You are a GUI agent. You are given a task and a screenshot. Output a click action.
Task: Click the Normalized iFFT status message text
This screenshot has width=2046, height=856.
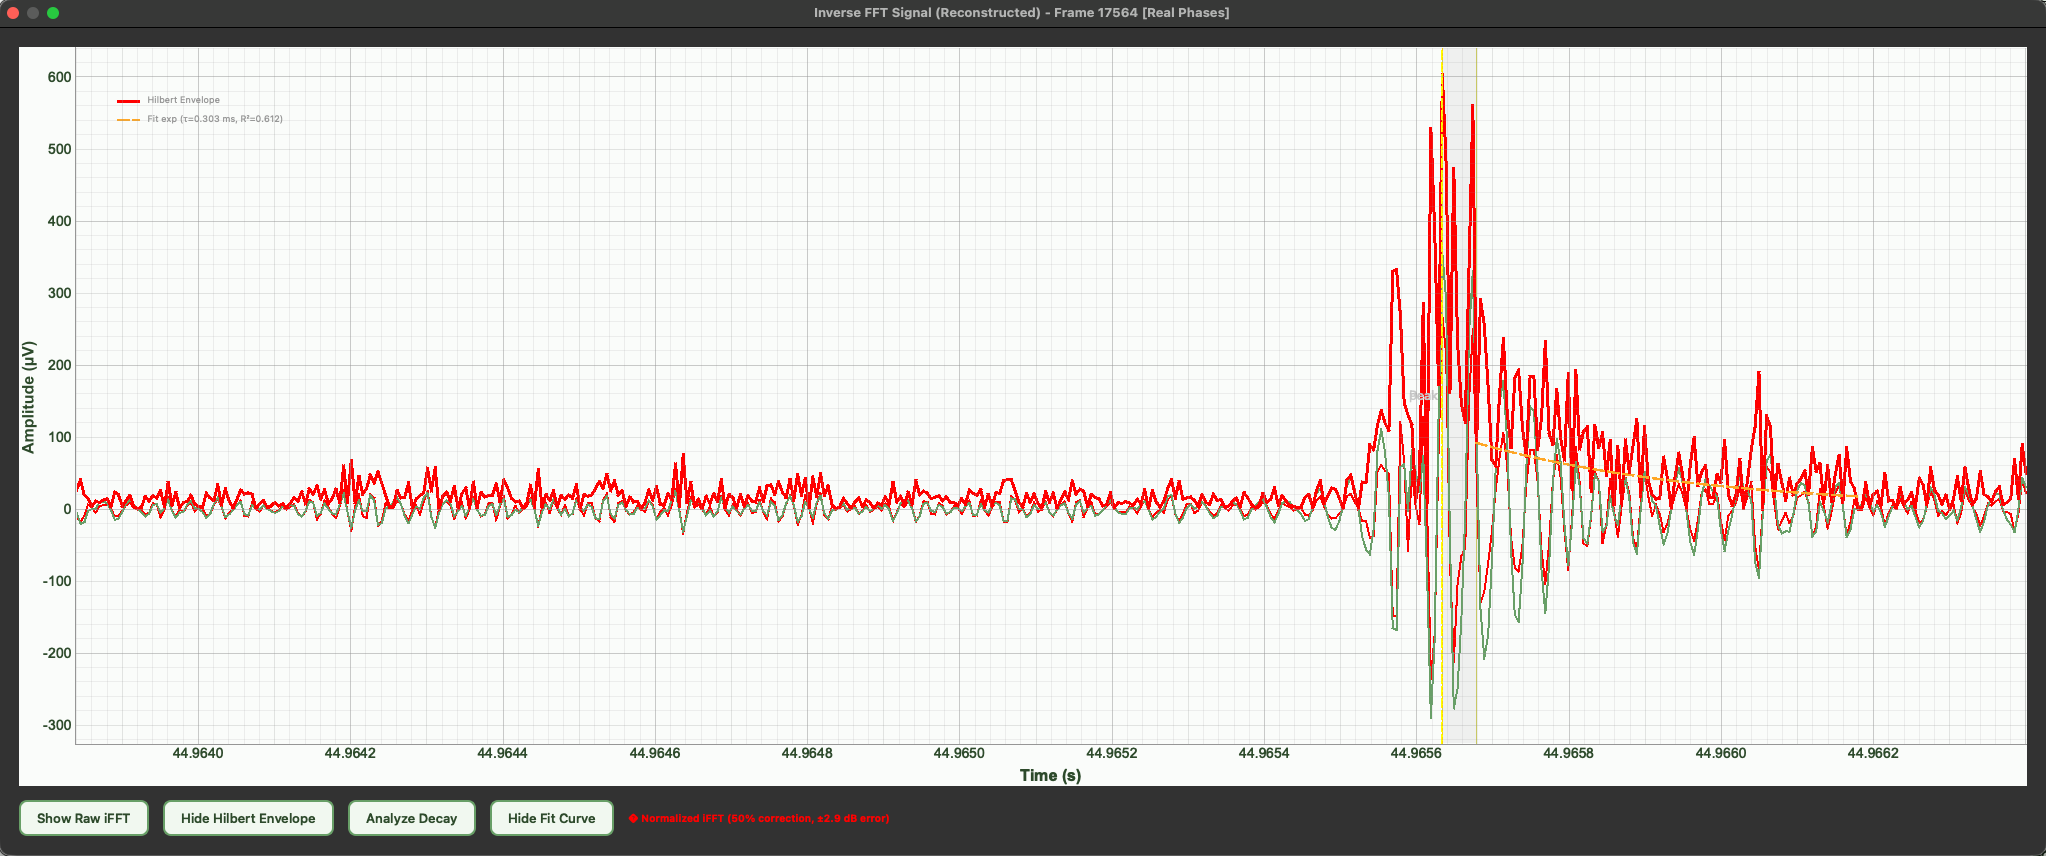(764, 818)
